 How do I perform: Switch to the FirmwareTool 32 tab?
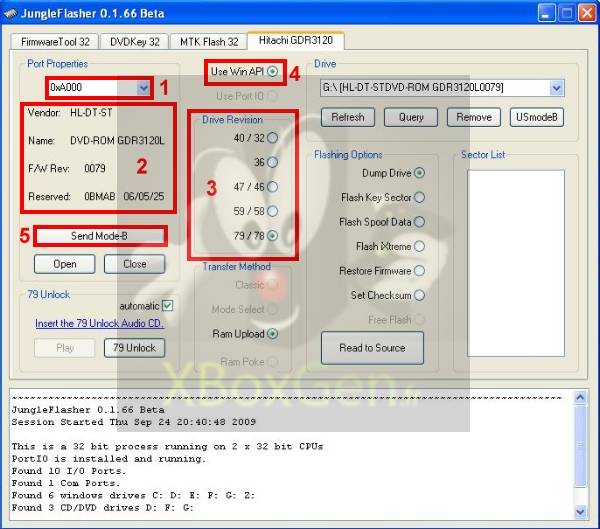(x=55, y=42)
